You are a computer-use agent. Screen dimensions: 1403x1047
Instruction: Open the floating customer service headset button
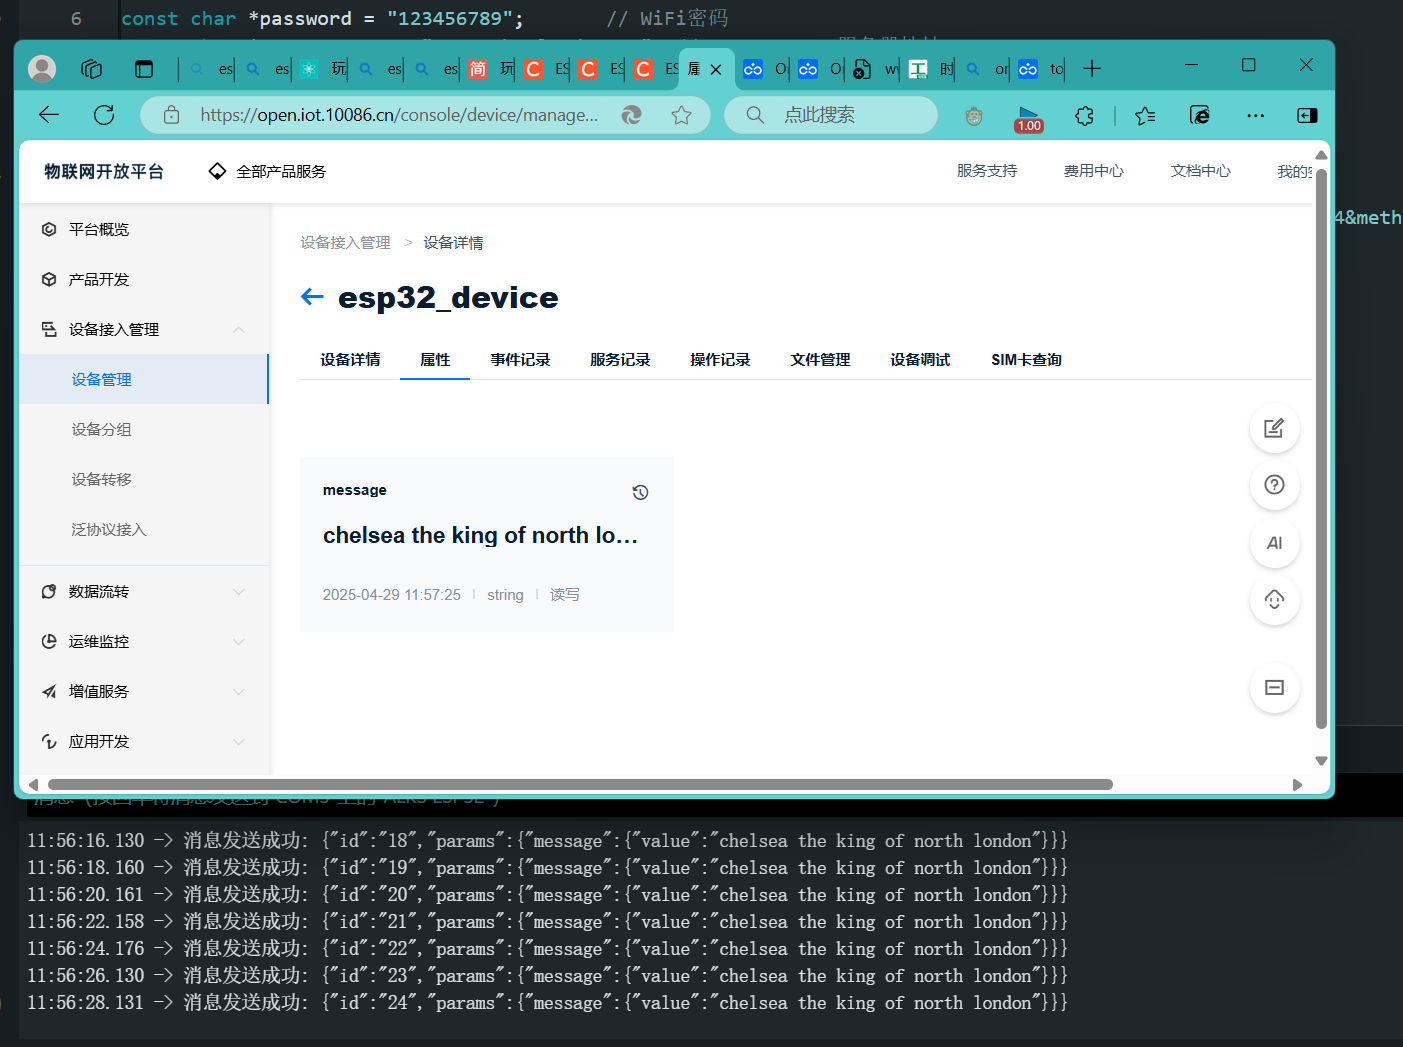(1274, 600)
